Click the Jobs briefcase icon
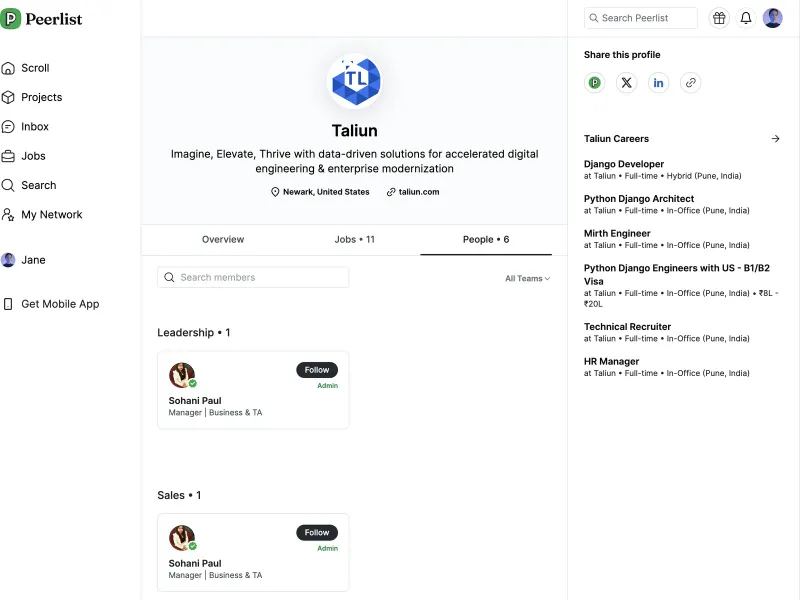 coord(8,156)
